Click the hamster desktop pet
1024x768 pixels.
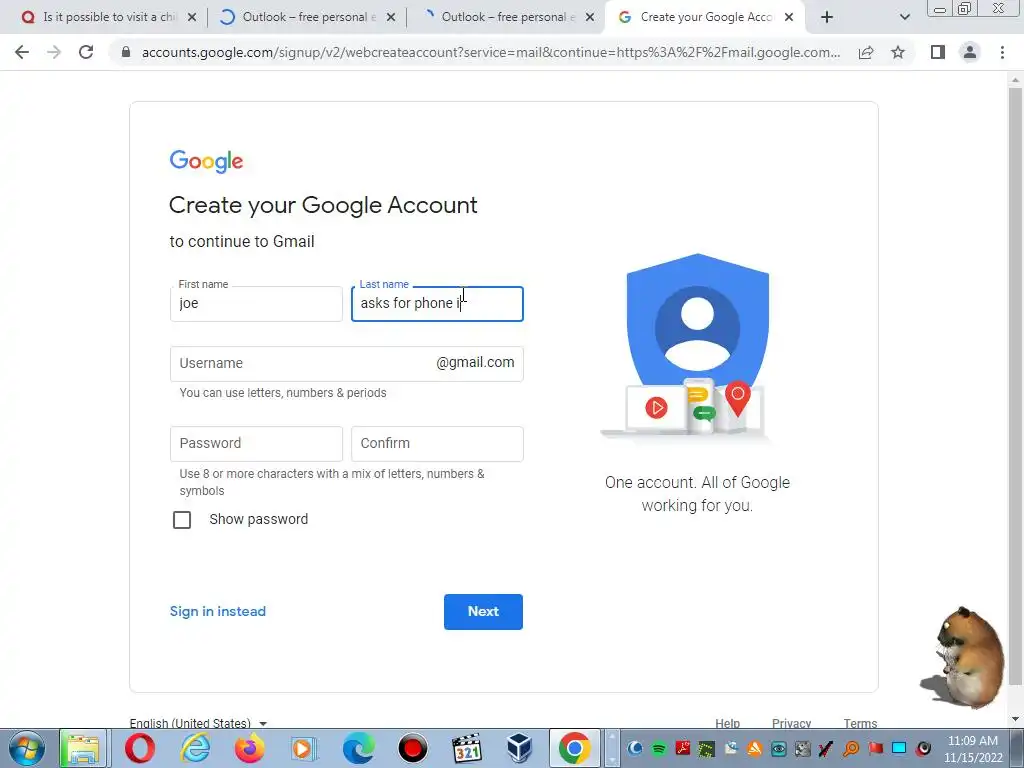[963, 658]
